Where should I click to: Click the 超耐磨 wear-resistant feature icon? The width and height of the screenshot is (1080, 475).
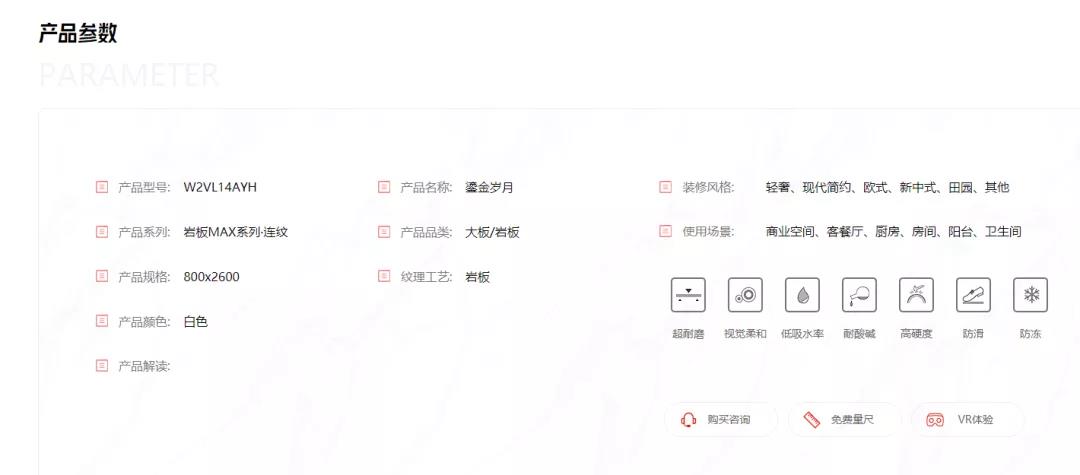click(688, 295)
